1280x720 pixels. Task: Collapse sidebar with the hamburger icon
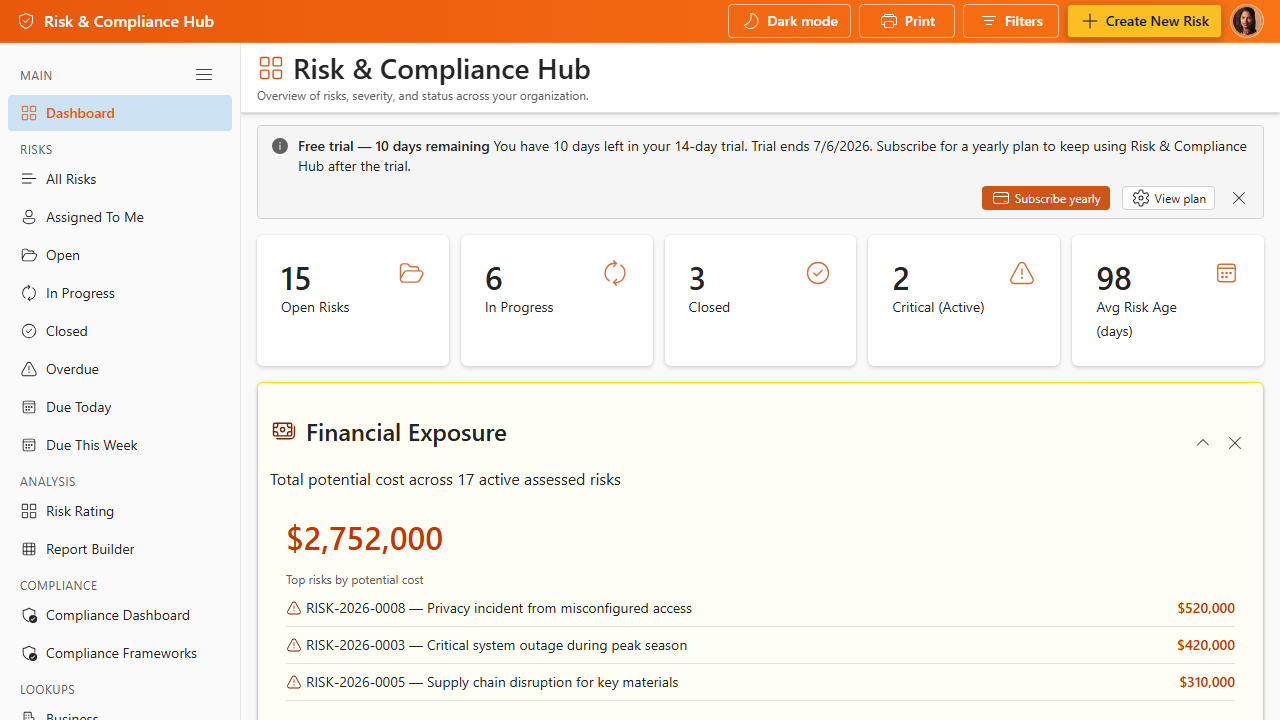point(204,75)
